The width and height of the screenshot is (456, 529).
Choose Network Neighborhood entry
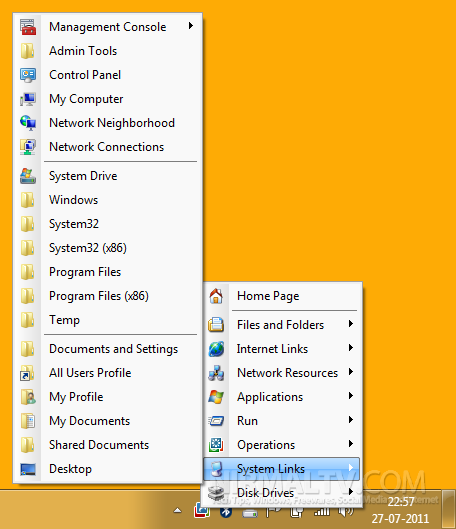pyautogui.click(x=108, y=123)
